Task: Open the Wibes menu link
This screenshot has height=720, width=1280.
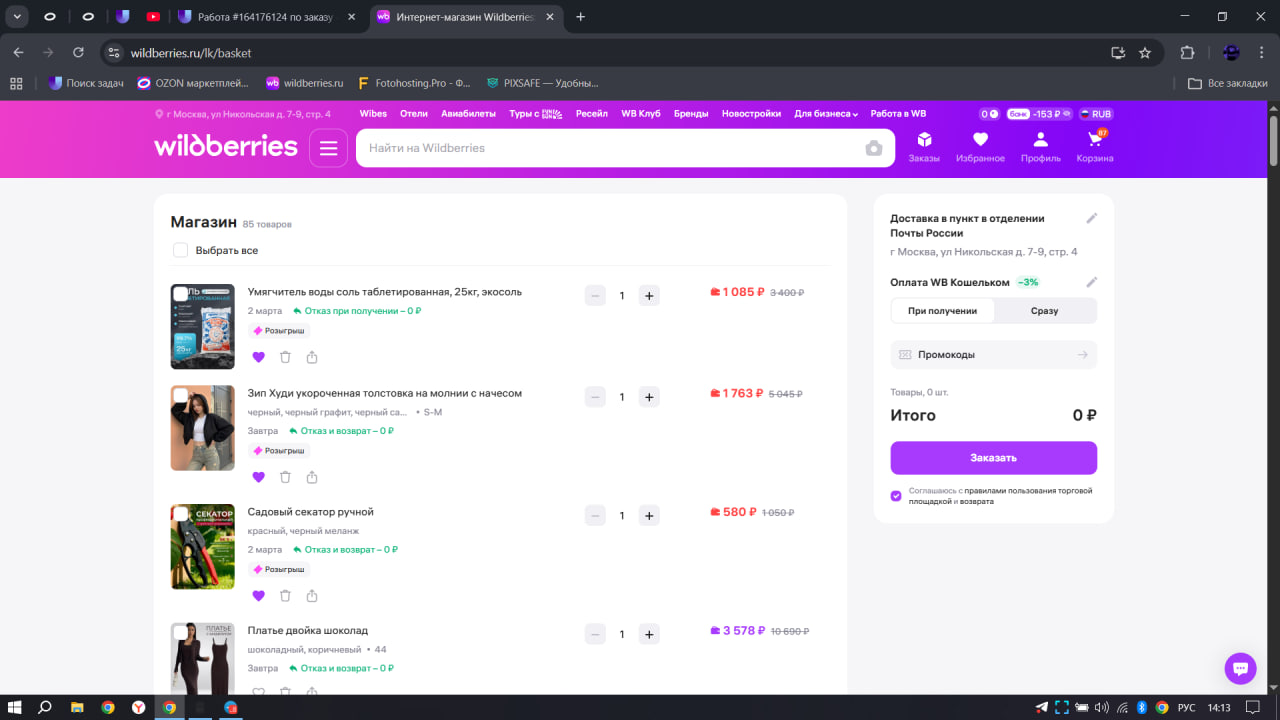Action: pos(373,114)
